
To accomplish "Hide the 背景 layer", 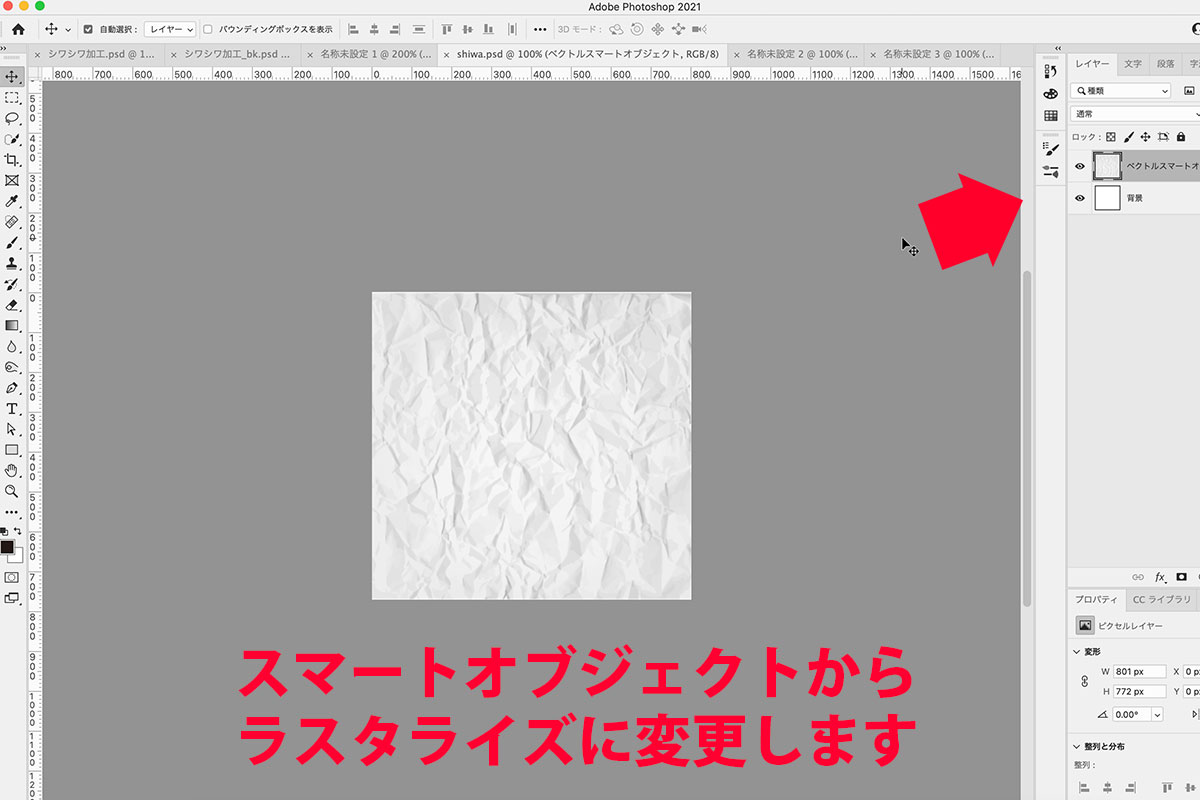I will pyautogui.click(x=1079, y=198).
